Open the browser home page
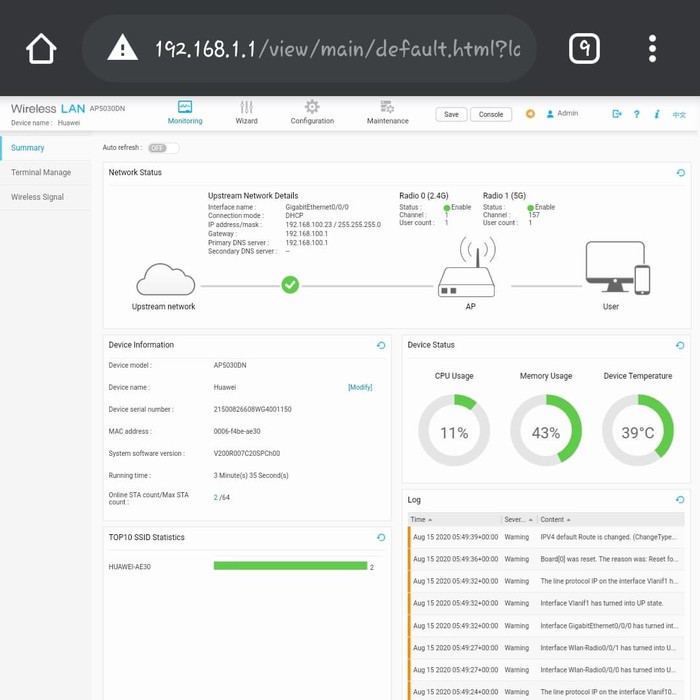Viewport: 700px width, 700px height. tap(41, 48)
